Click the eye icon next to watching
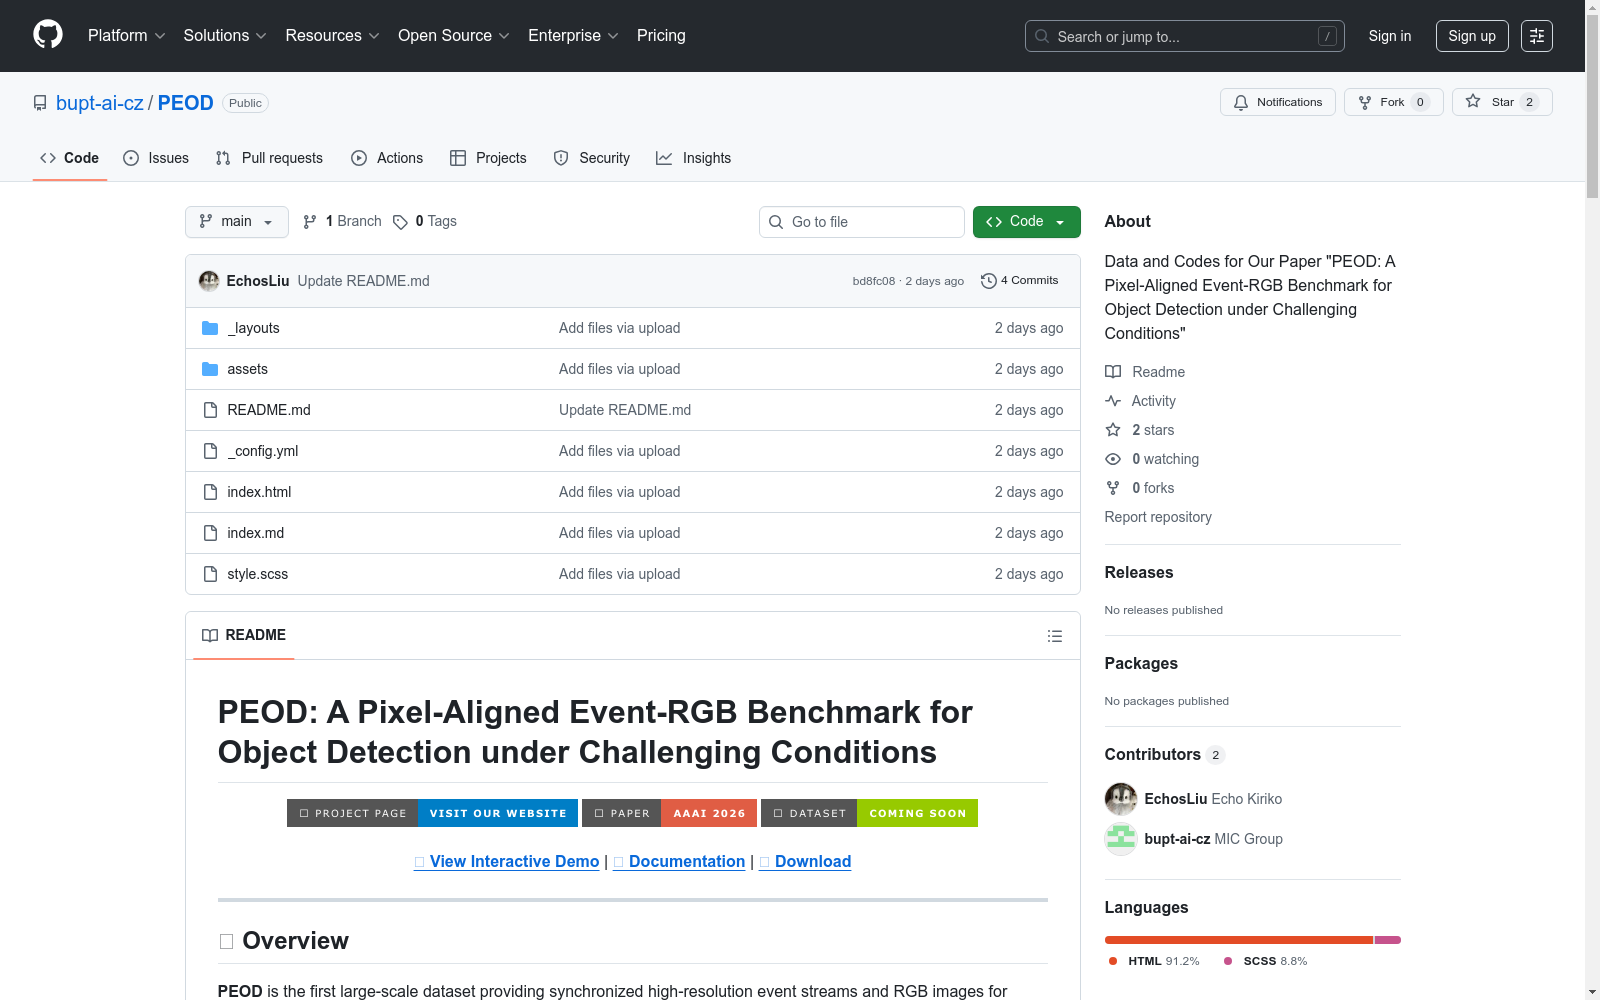This screenshot has width=1600, height=1000. coord(1113,459)
